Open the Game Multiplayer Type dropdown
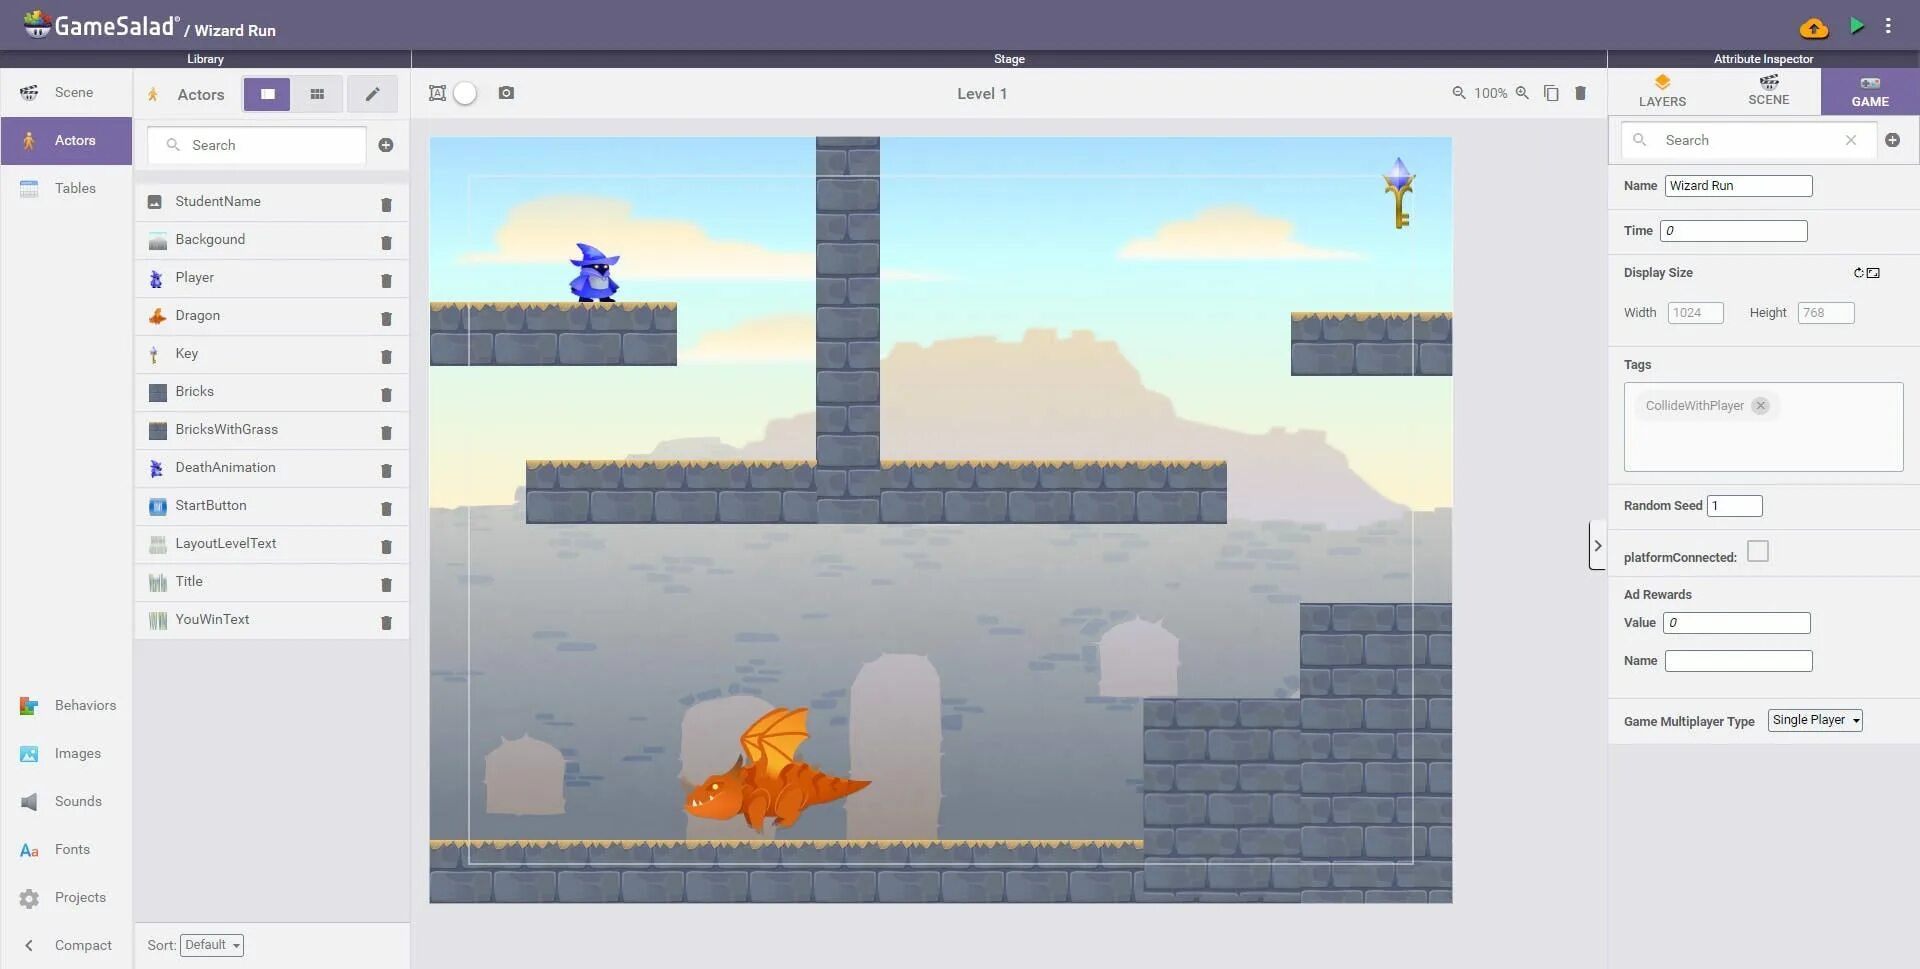1920x969 pixels. coord(1813,720)
